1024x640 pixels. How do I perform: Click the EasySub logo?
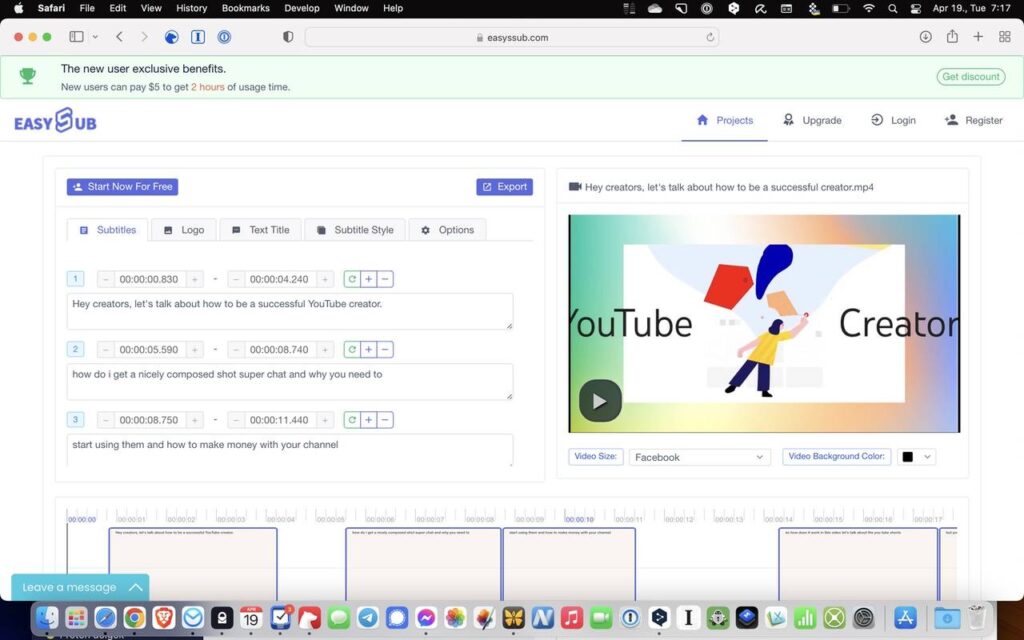(56, 121)
